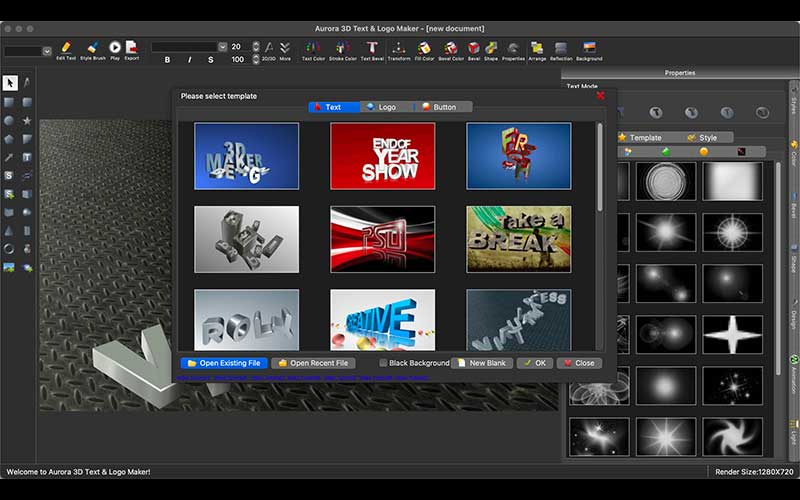Select the arrow pointer tool
800x500 pixels.
click(10, 83)
